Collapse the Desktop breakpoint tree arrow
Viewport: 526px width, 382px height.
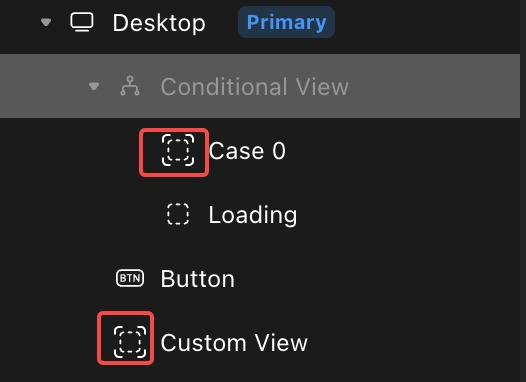point(46,22)
